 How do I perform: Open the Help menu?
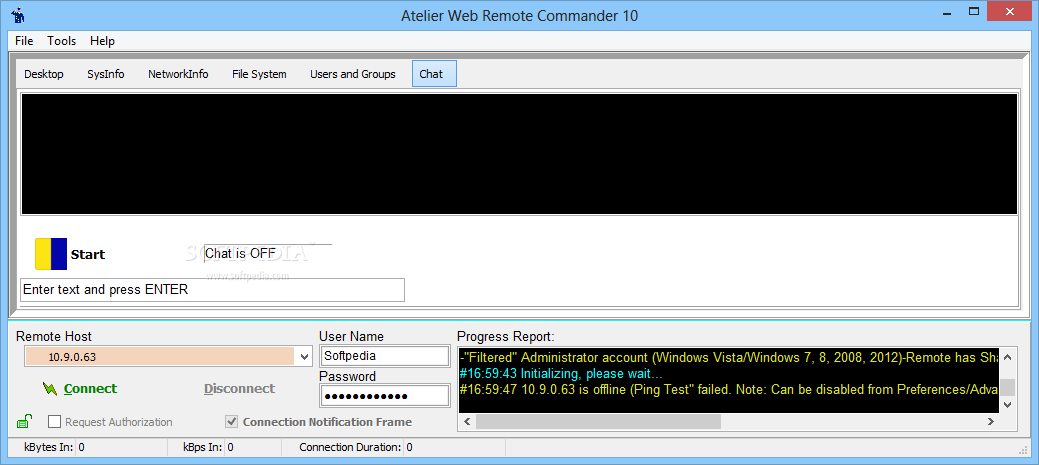pos(102,41)
